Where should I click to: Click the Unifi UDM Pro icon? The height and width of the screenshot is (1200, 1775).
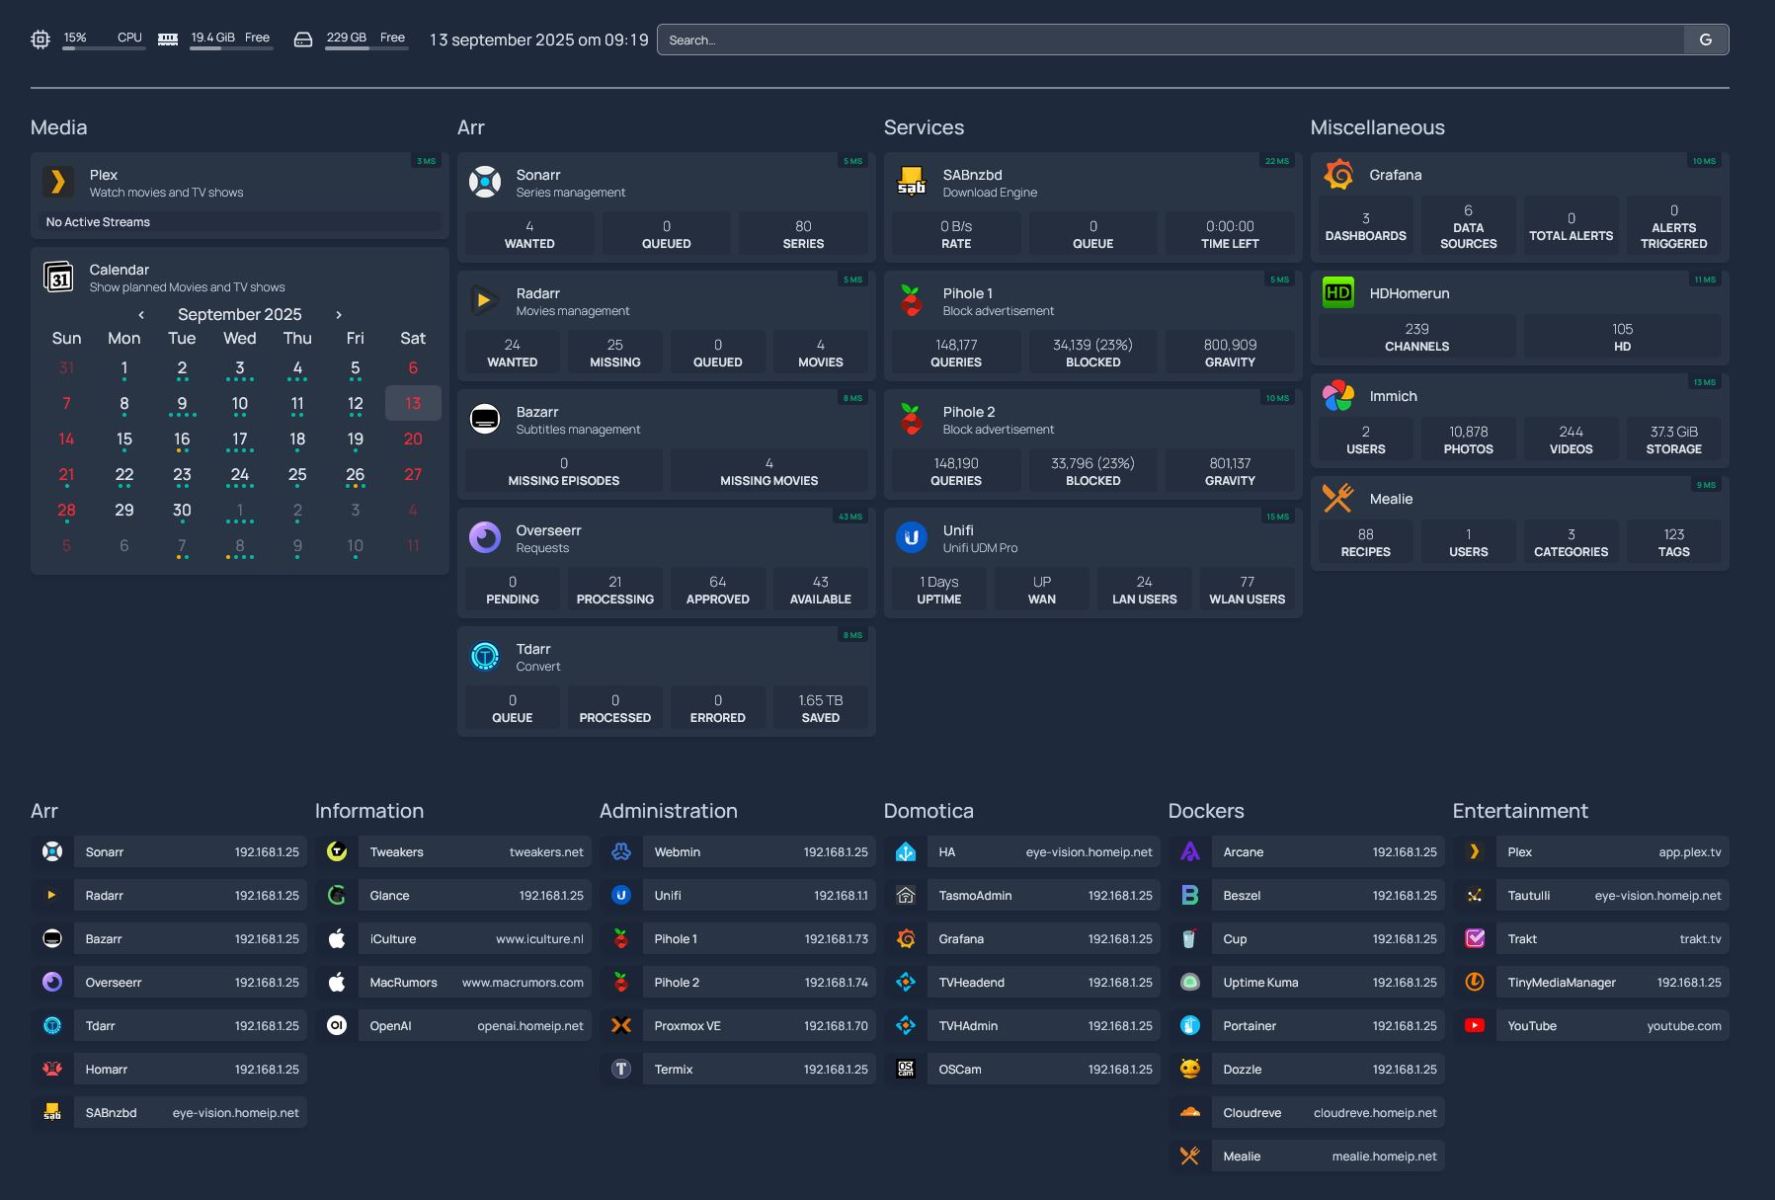(x=911, y=538)
